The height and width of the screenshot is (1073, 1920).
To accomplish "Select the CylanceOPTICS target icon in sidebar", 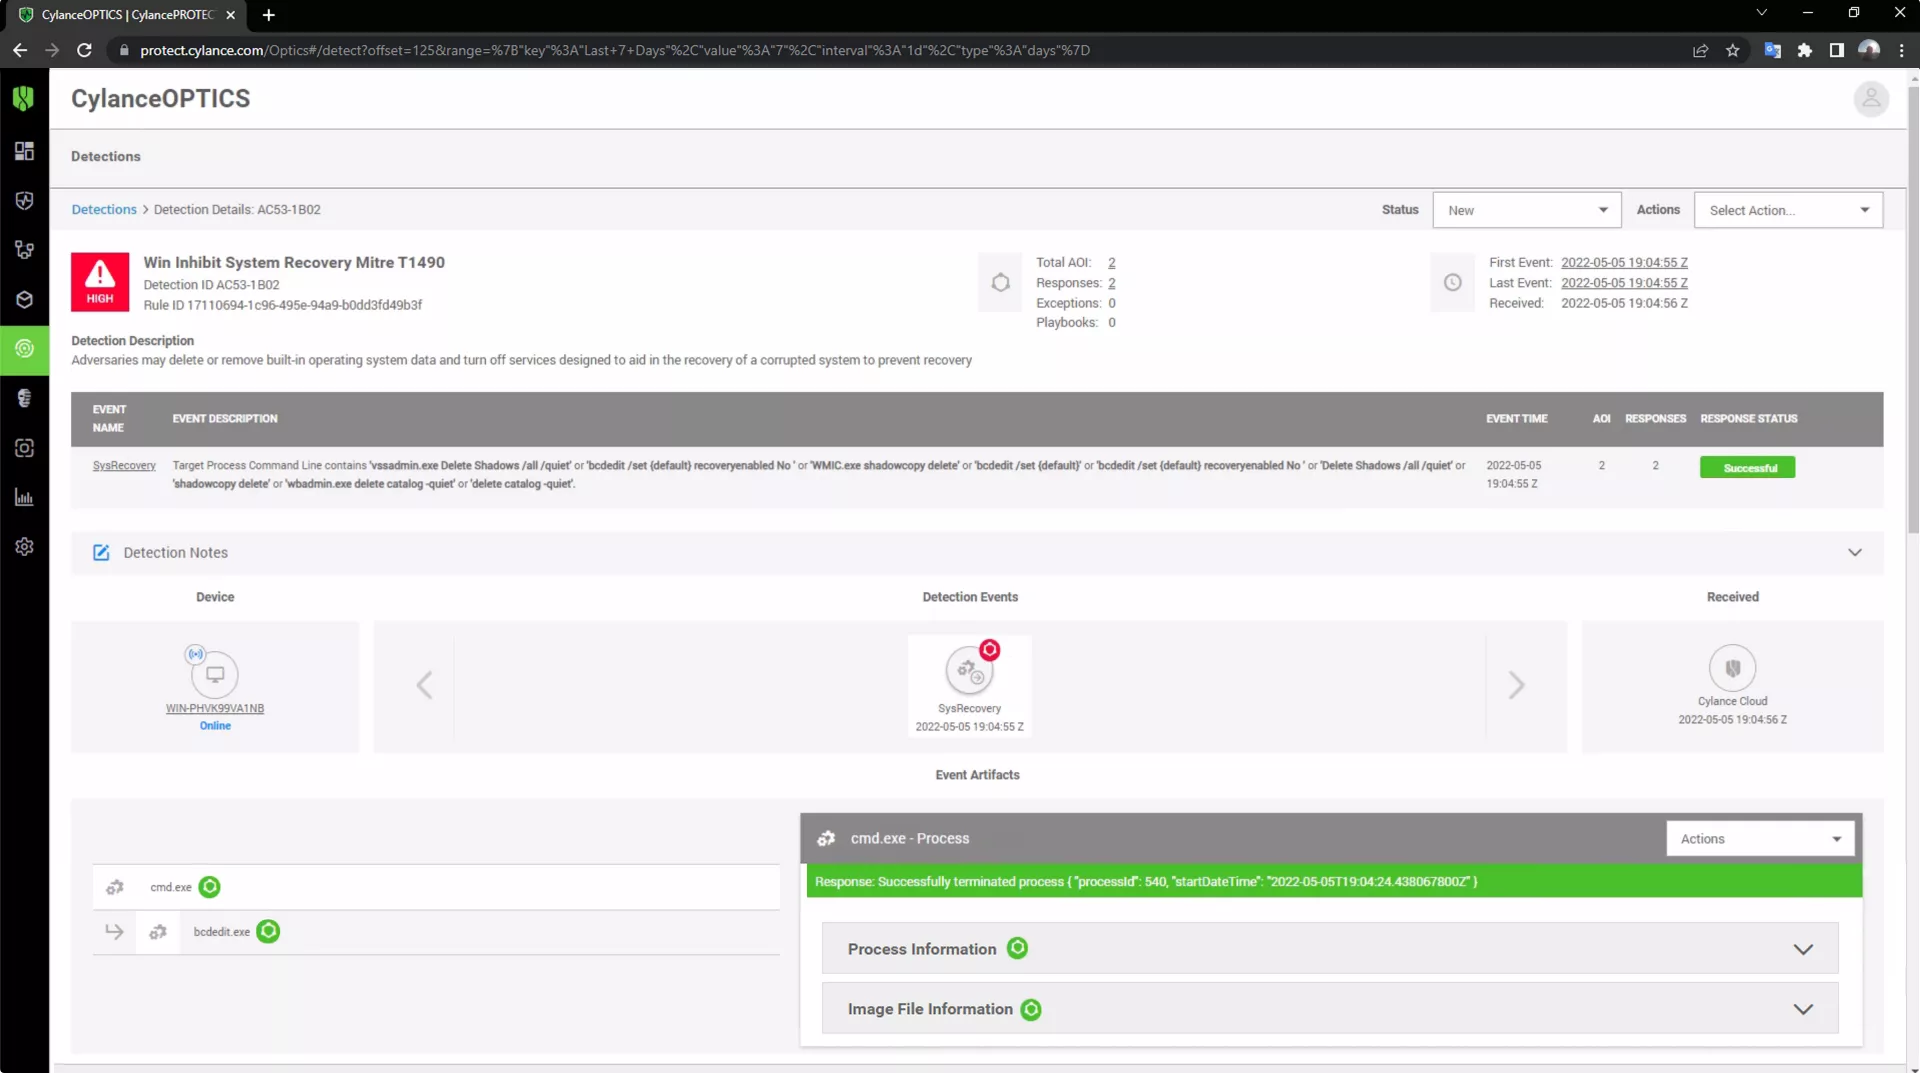I will pyautogui.click(x=24, y=349).
